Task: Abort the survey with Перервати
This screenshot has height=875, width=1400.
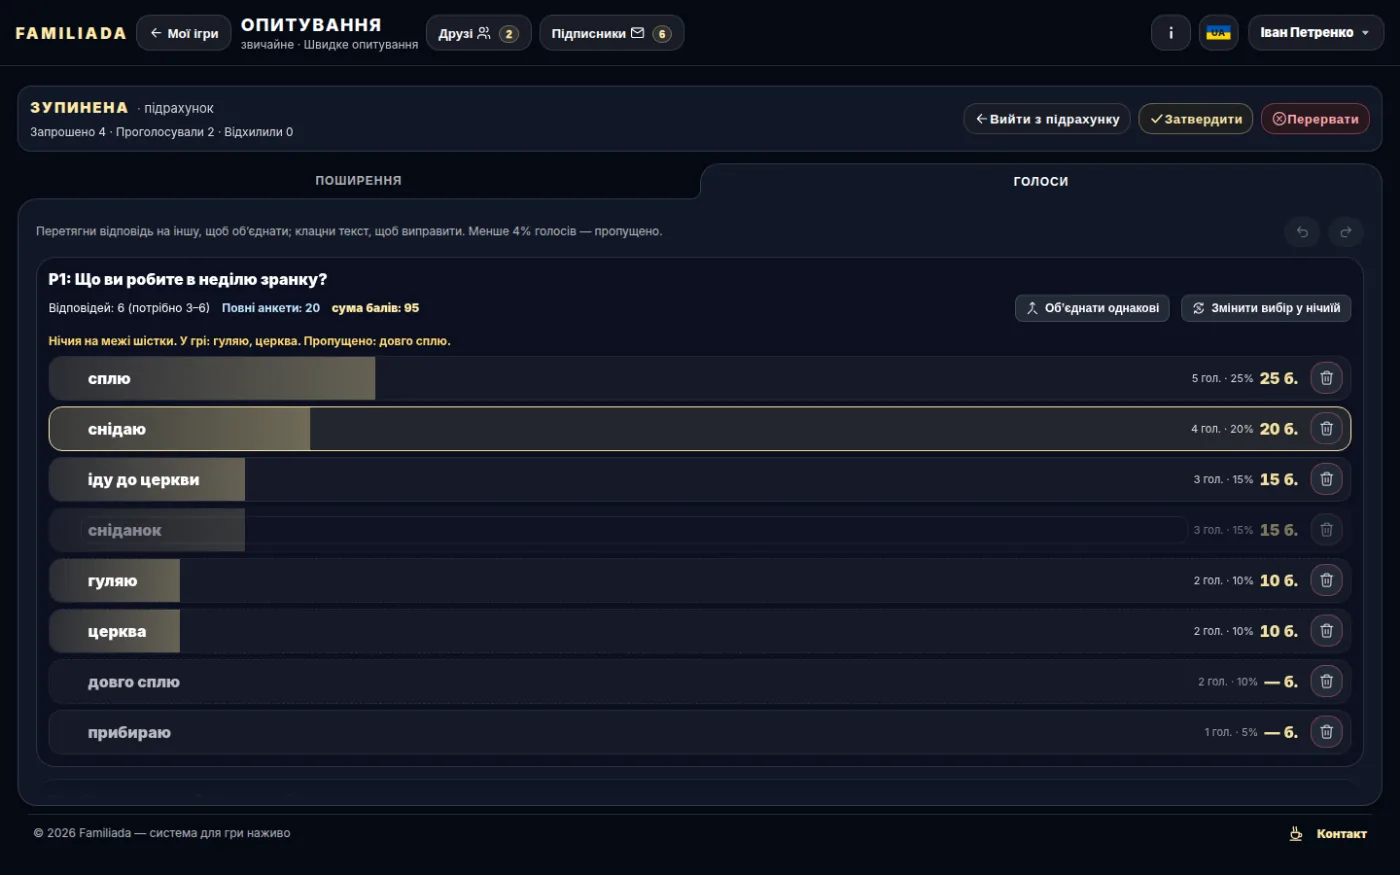Action: click(x=1315, y=119)
